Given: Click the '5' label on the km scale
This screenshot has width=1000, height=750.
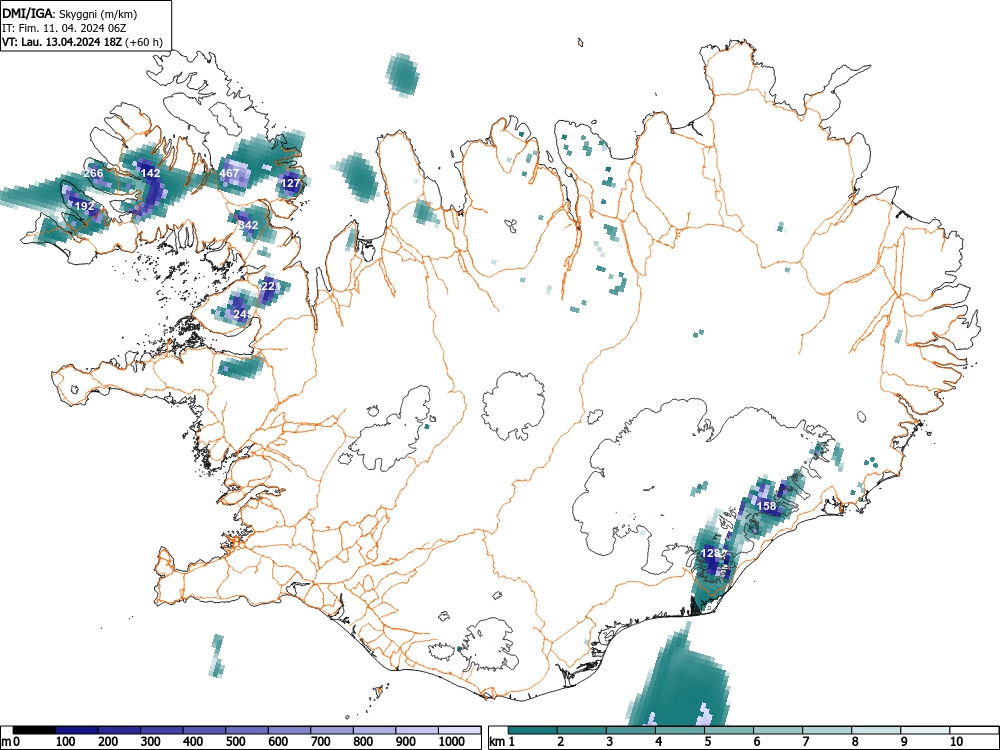Looking at the screenshot, I should click(x=708, y=742).
